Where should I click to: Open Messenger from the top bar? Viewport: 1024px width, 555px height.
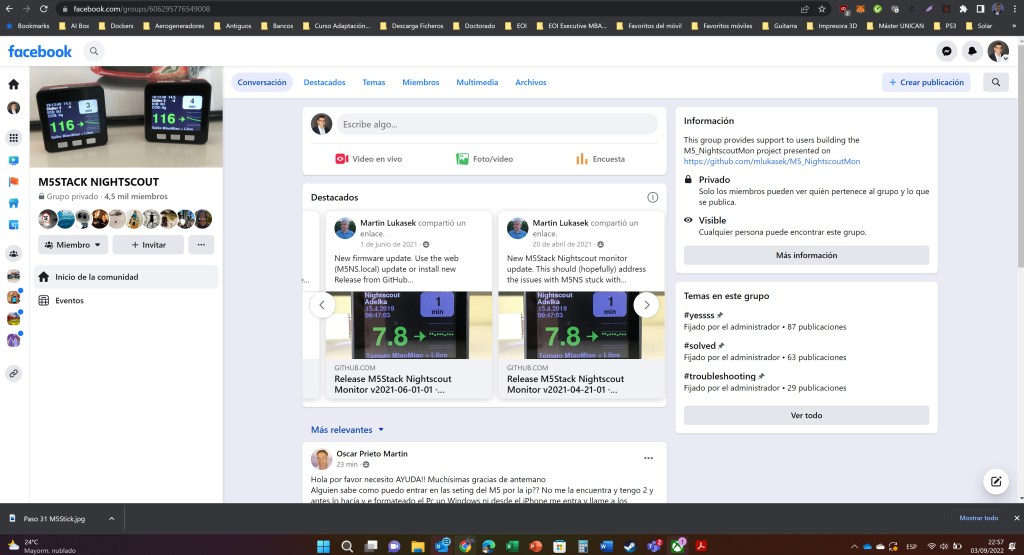(947, 51)
